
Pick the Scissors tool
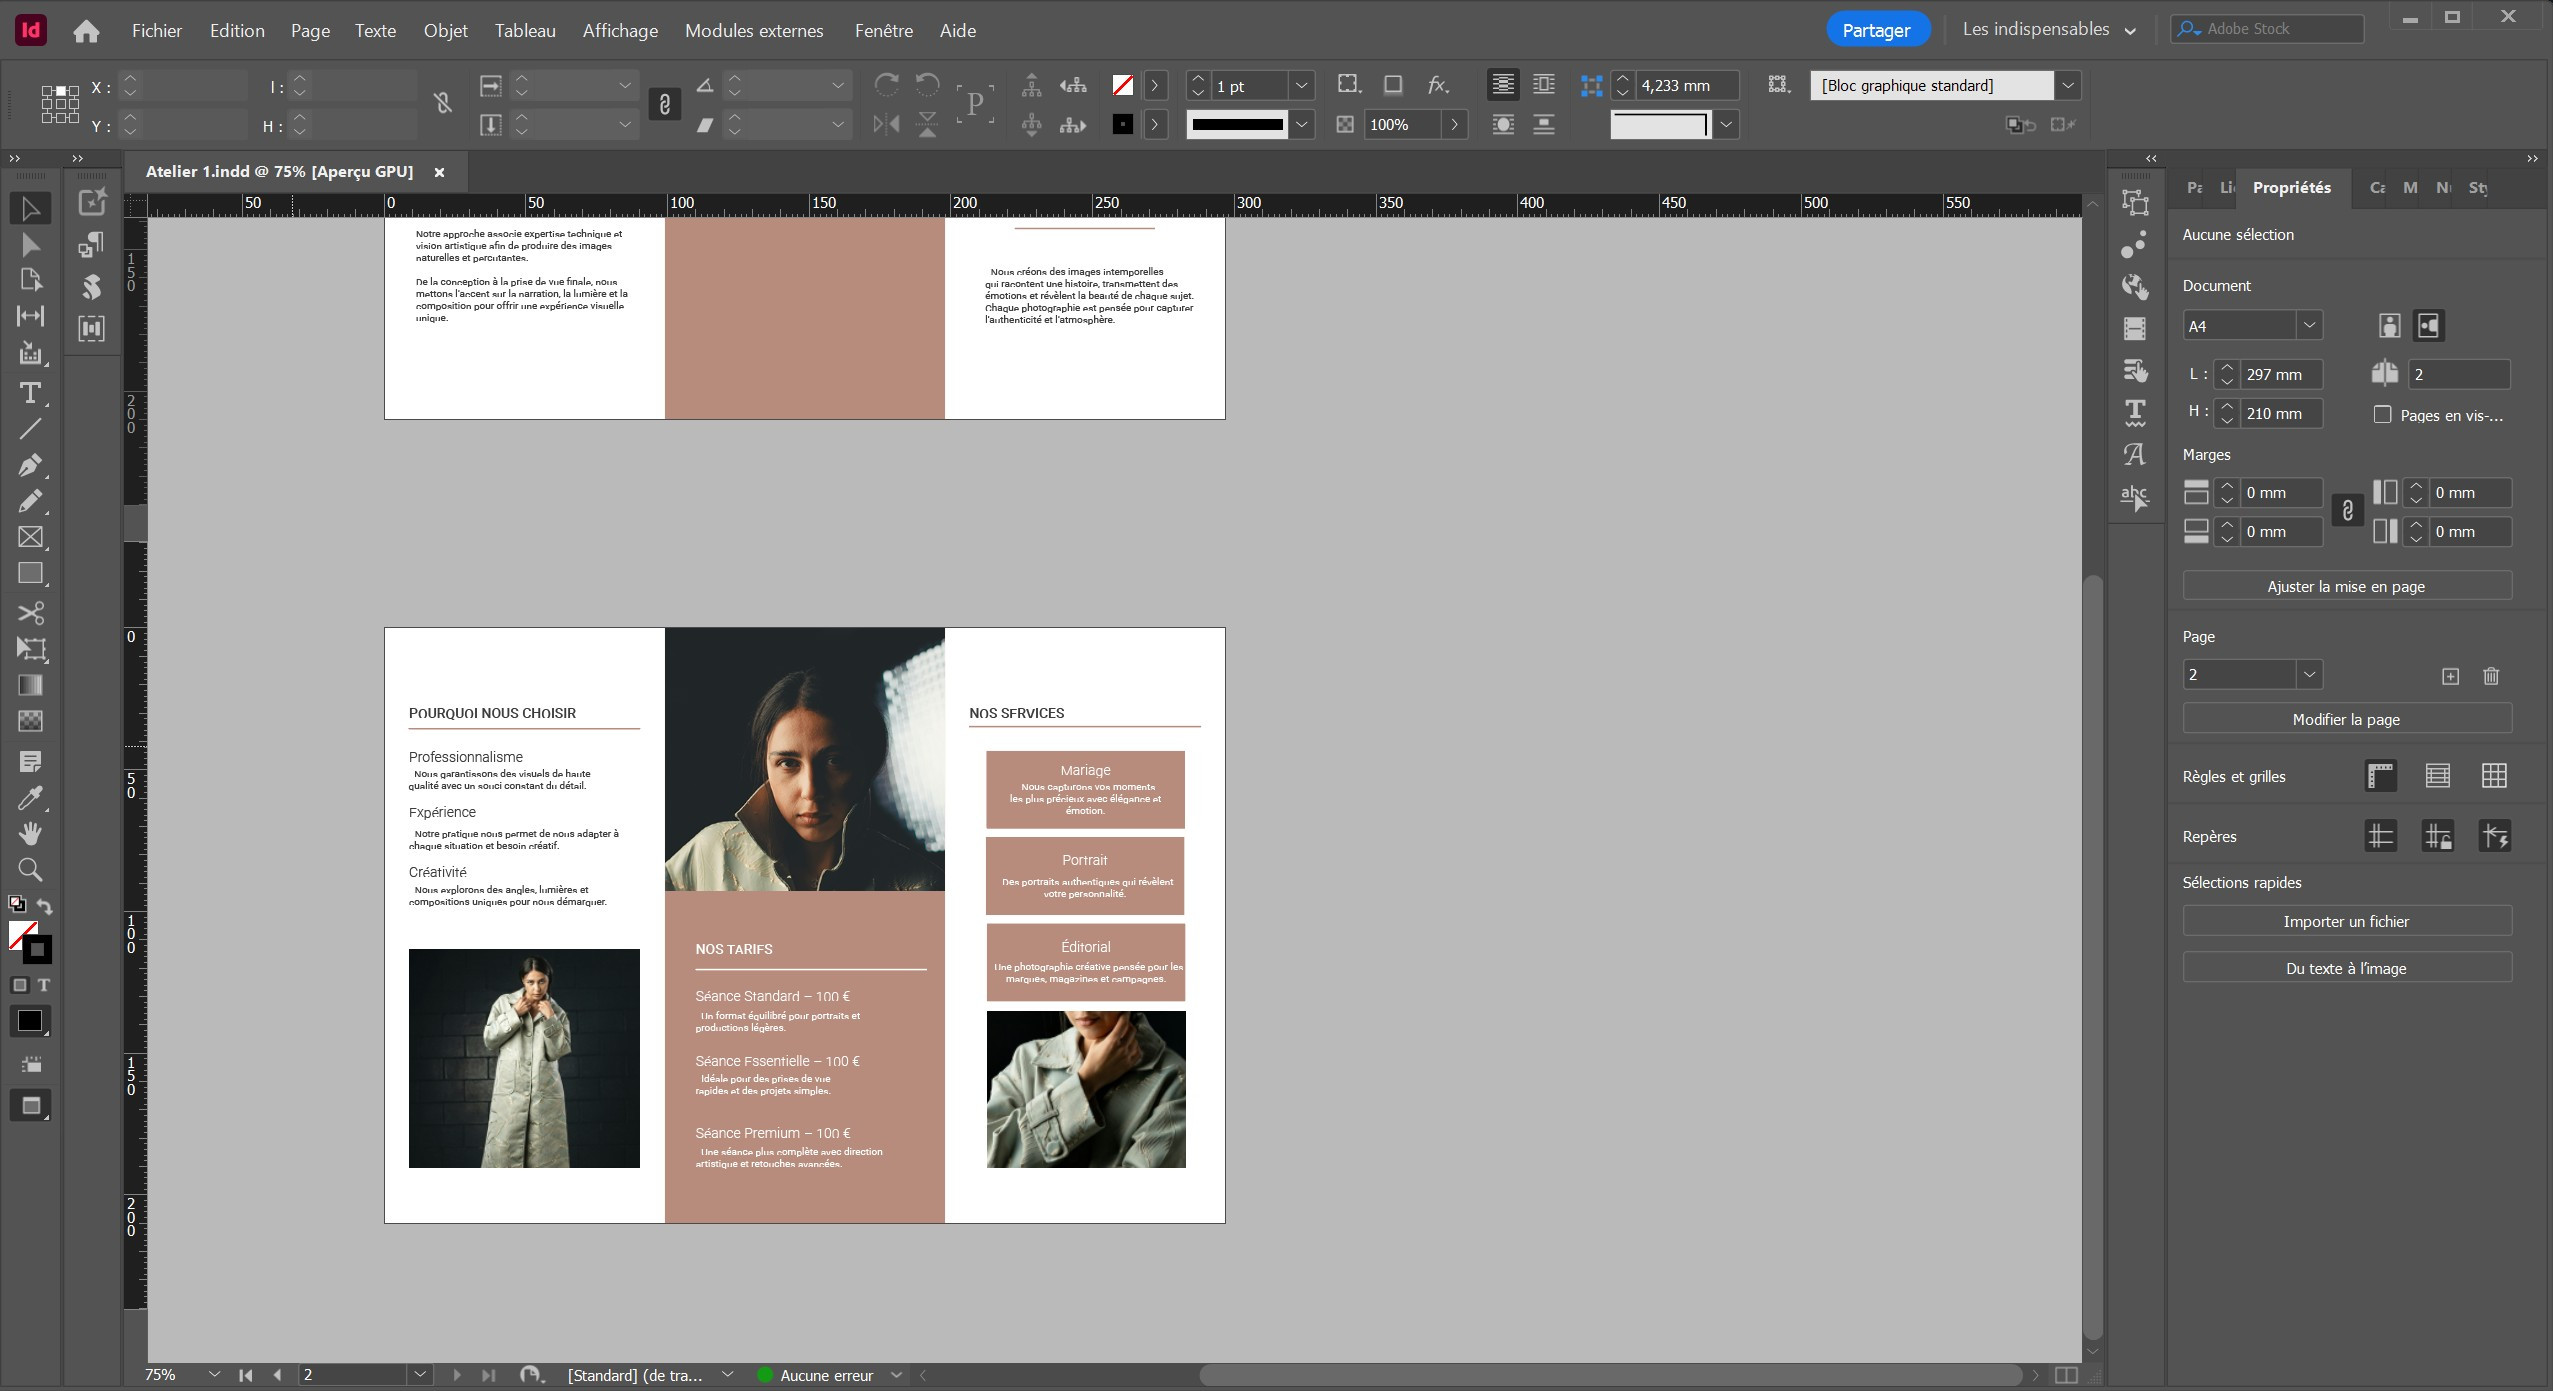30,612
